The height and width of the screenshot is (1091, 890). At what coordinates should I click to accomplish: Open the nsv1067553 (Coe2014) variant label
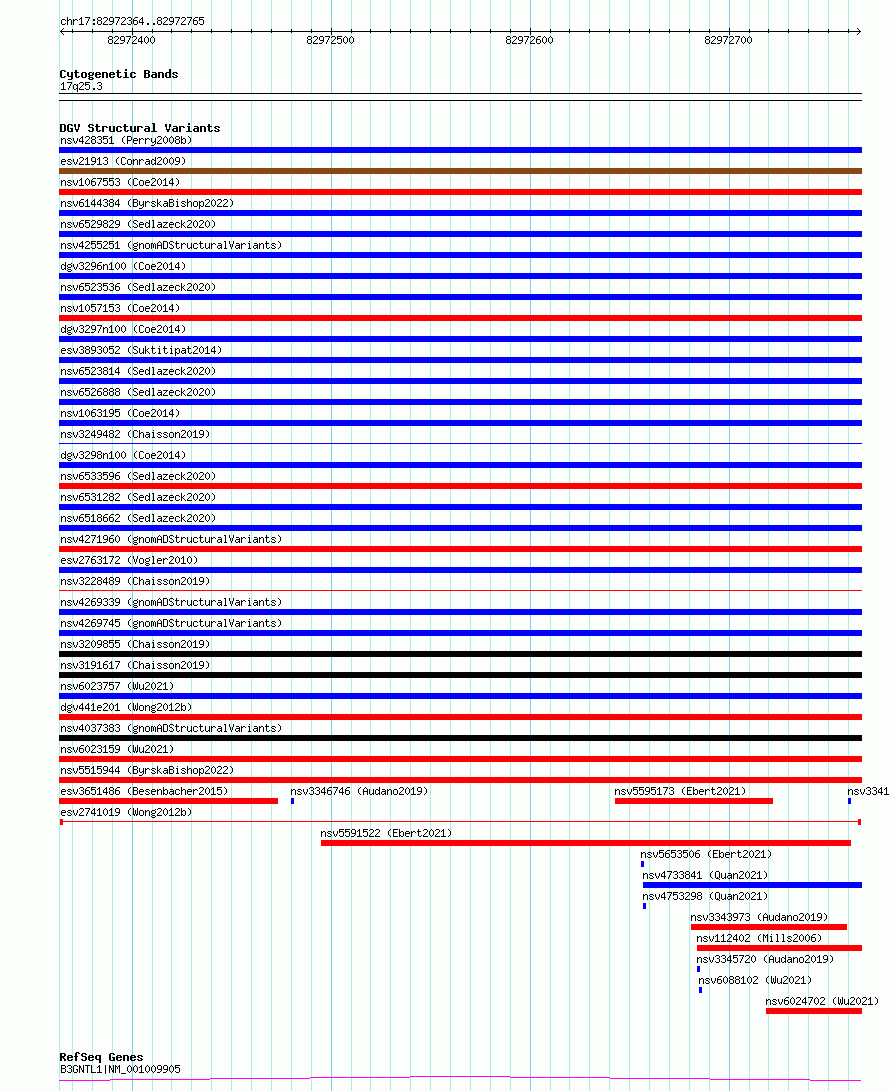click(x=120, y=182)
